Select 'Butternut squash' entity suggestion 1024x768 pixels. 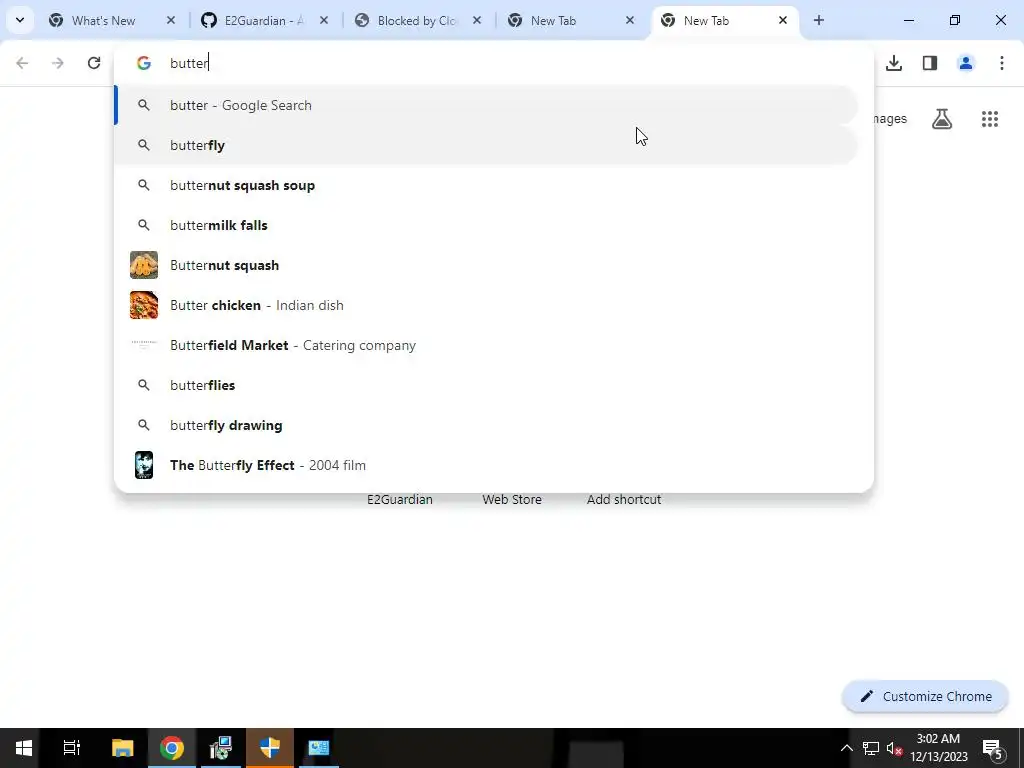coord(486,265)
